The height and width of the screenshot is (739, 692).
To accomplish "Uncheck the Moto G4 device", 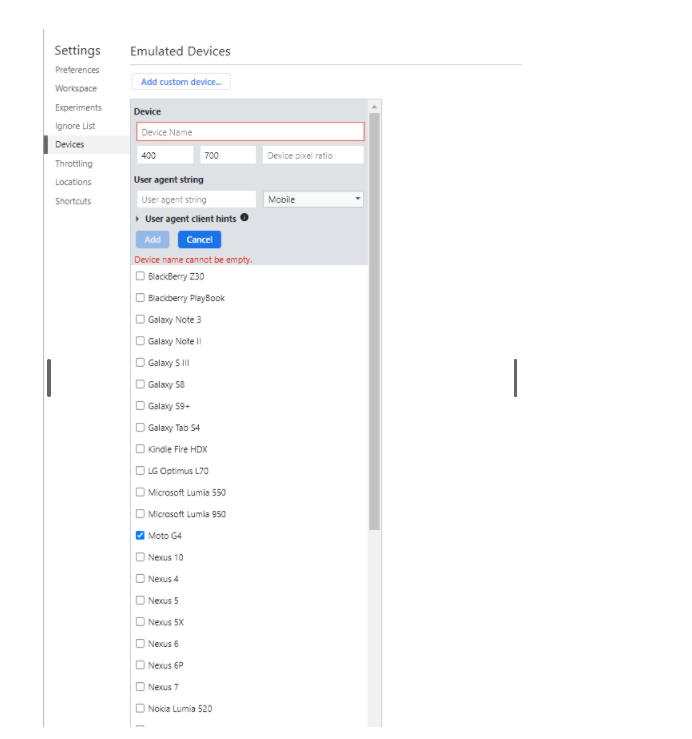I will pyautogui.click(x=140, y=535).
